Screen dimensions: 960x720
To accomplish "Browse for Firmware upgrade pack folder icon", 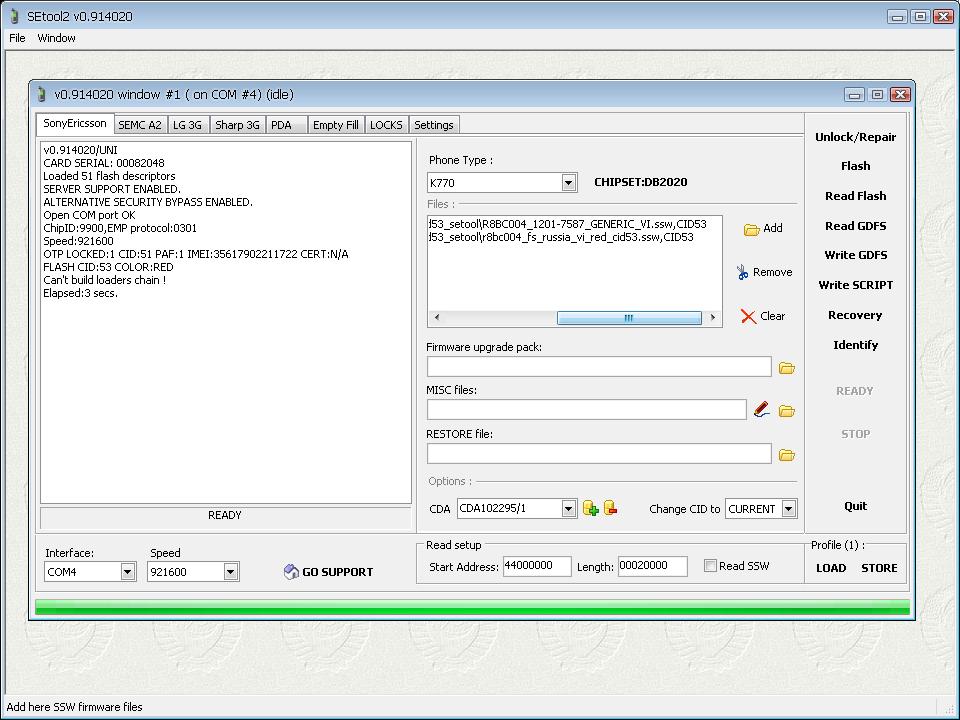I will 787,368.
